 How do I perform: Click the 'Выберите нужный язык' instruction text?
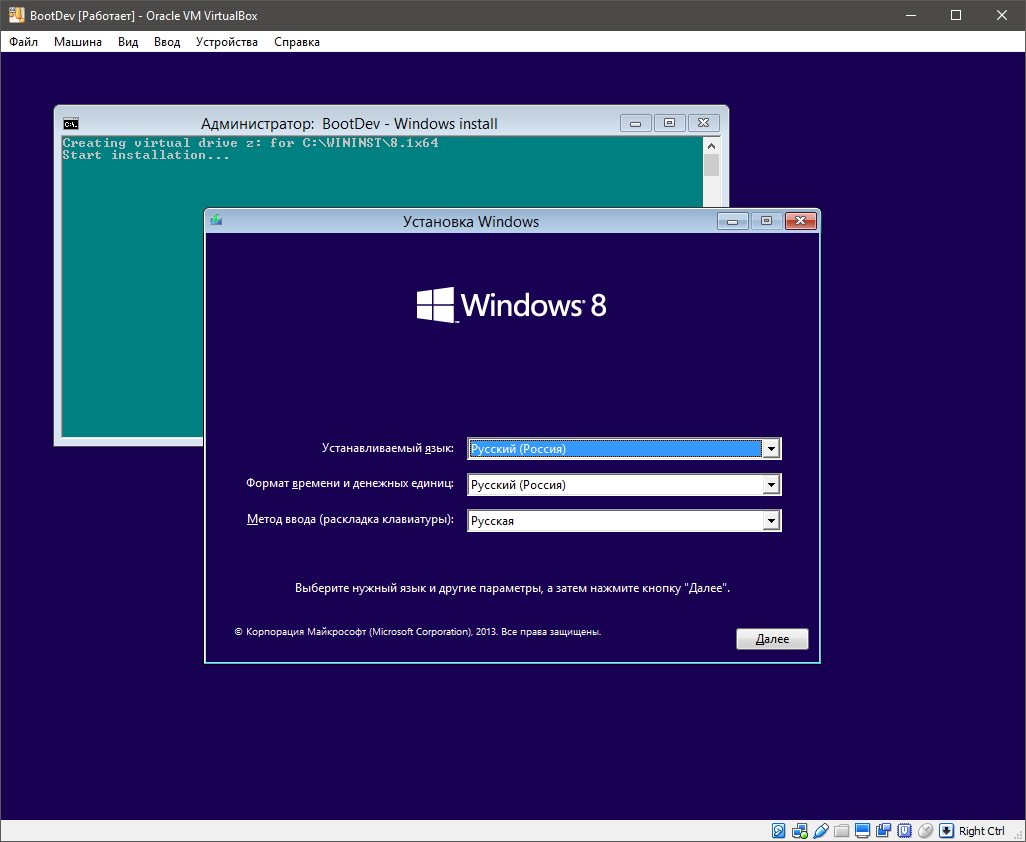(x=512, y=588)
